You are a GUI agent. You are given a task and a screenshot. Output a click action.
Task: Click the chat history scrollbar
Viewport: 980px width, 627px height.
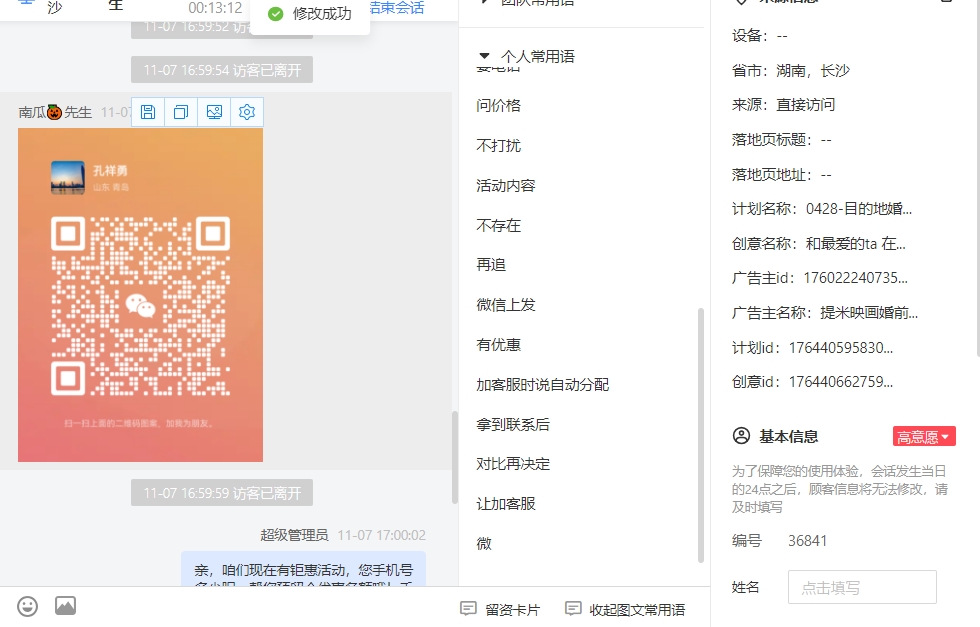pos(454,458)
